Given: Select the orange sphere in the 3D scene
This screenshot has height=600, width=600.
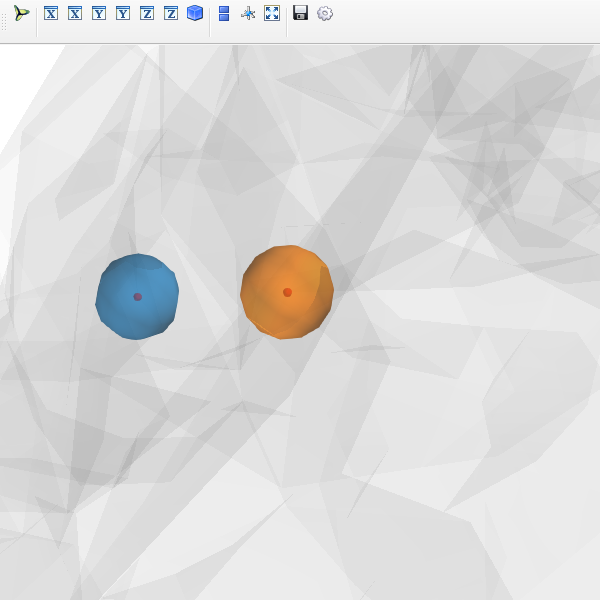Looking at the screenshot, I should point(287,292).
